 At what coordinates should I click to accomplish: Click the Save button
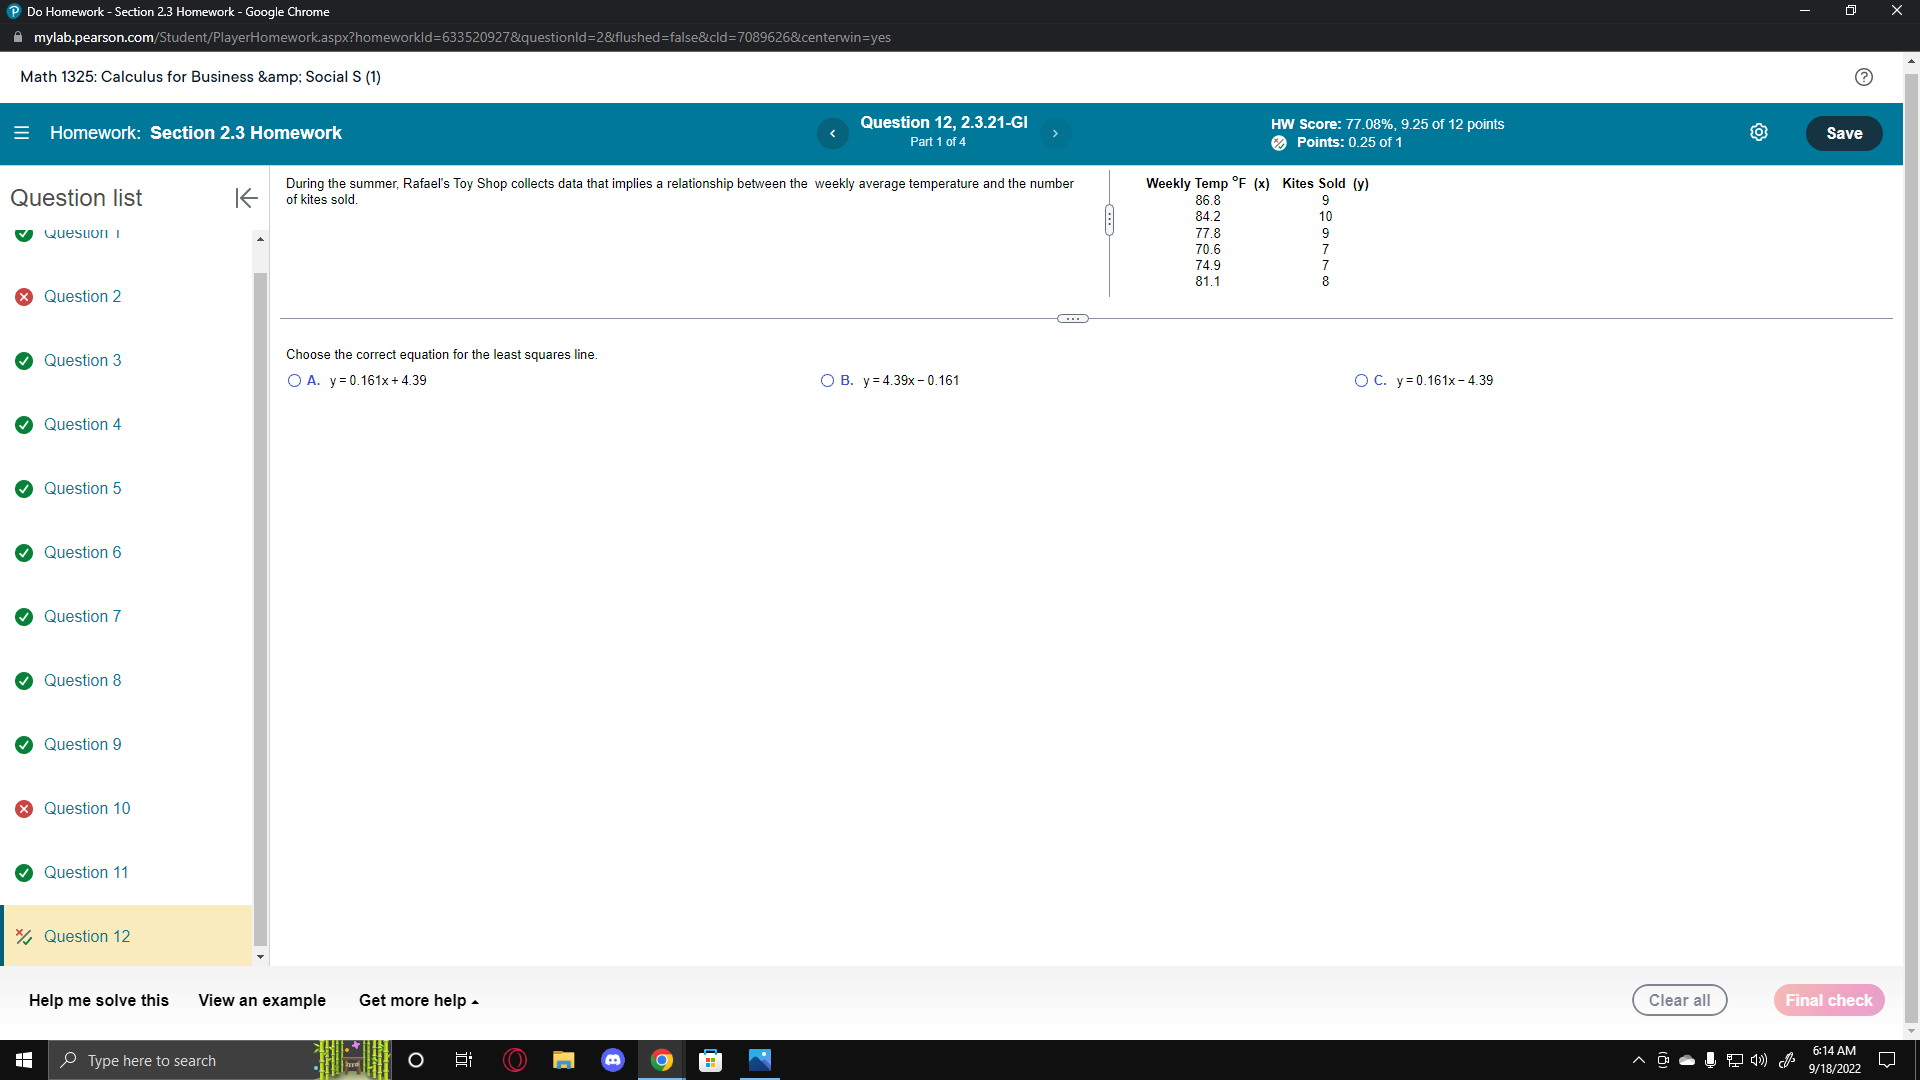[1843, 133]
